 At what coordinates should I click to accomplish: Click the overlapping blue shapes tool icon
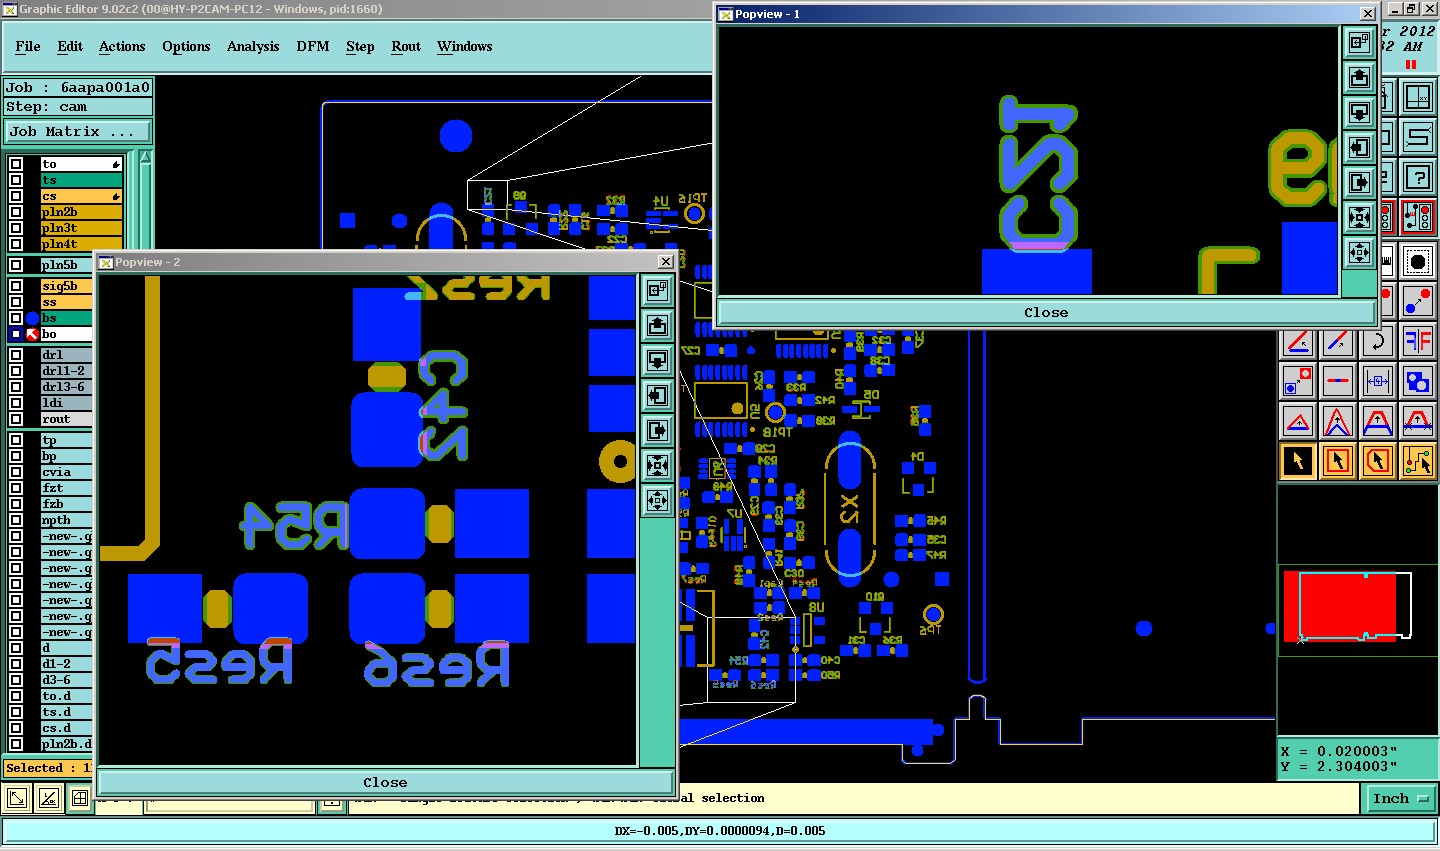[1418, 381]
